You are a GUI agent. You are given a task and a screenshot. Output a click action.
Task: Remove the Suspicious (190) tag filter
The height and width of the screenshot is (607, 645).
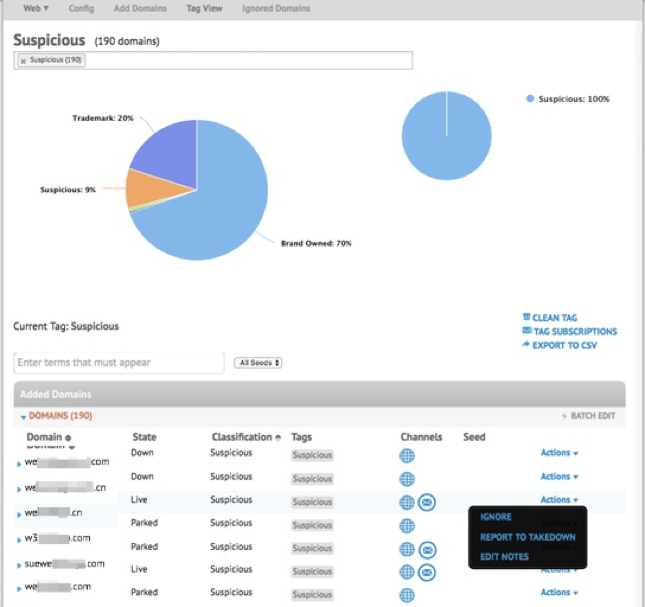pos(23,61)
